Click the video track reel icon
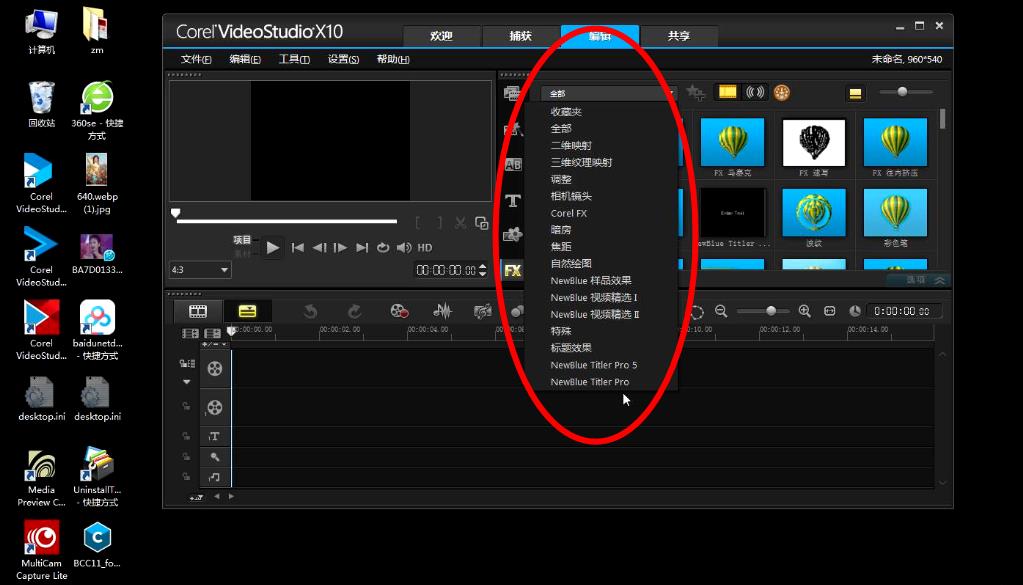The width and height of the screenshot is (1023, 585). point(215,368)
